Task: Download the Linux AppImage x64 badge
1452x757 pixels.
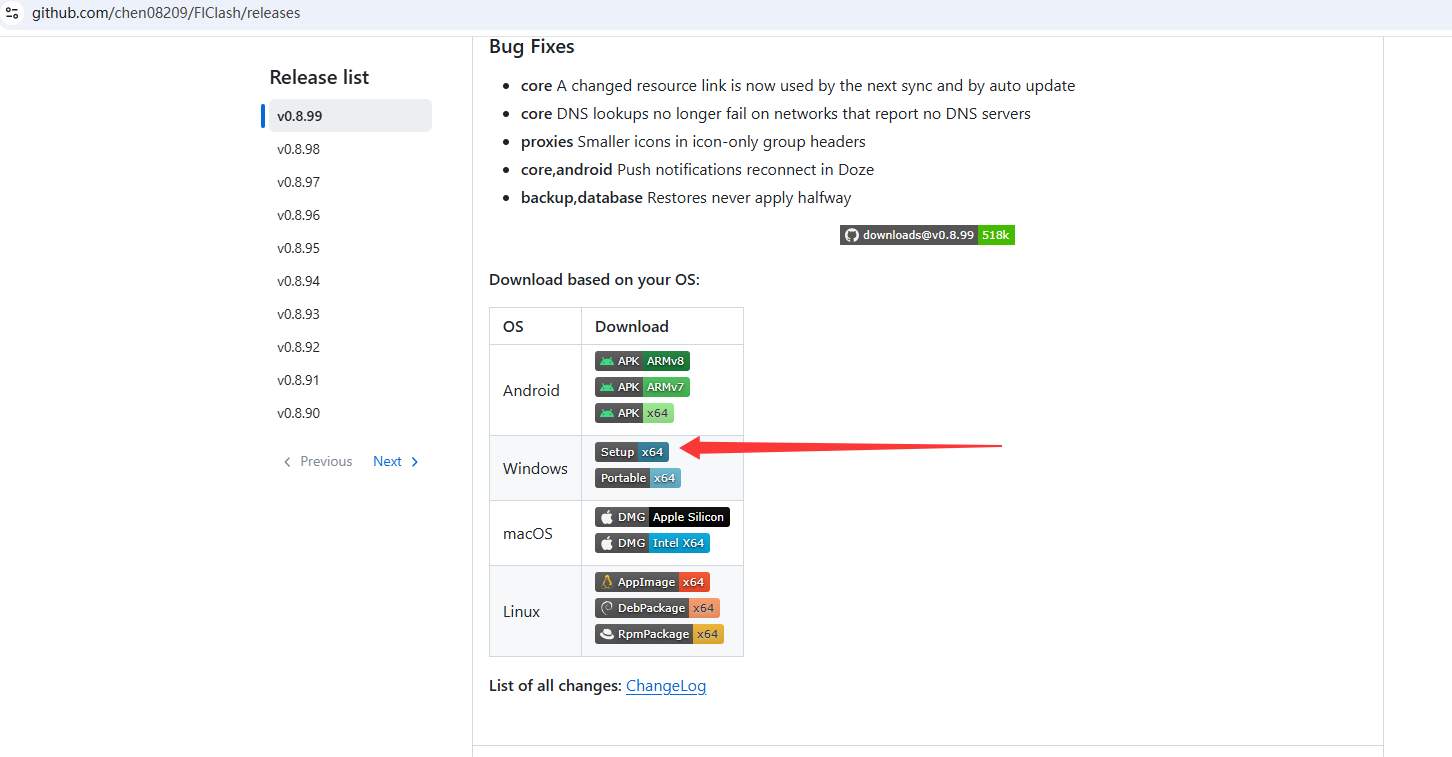Action: [652, 582]
